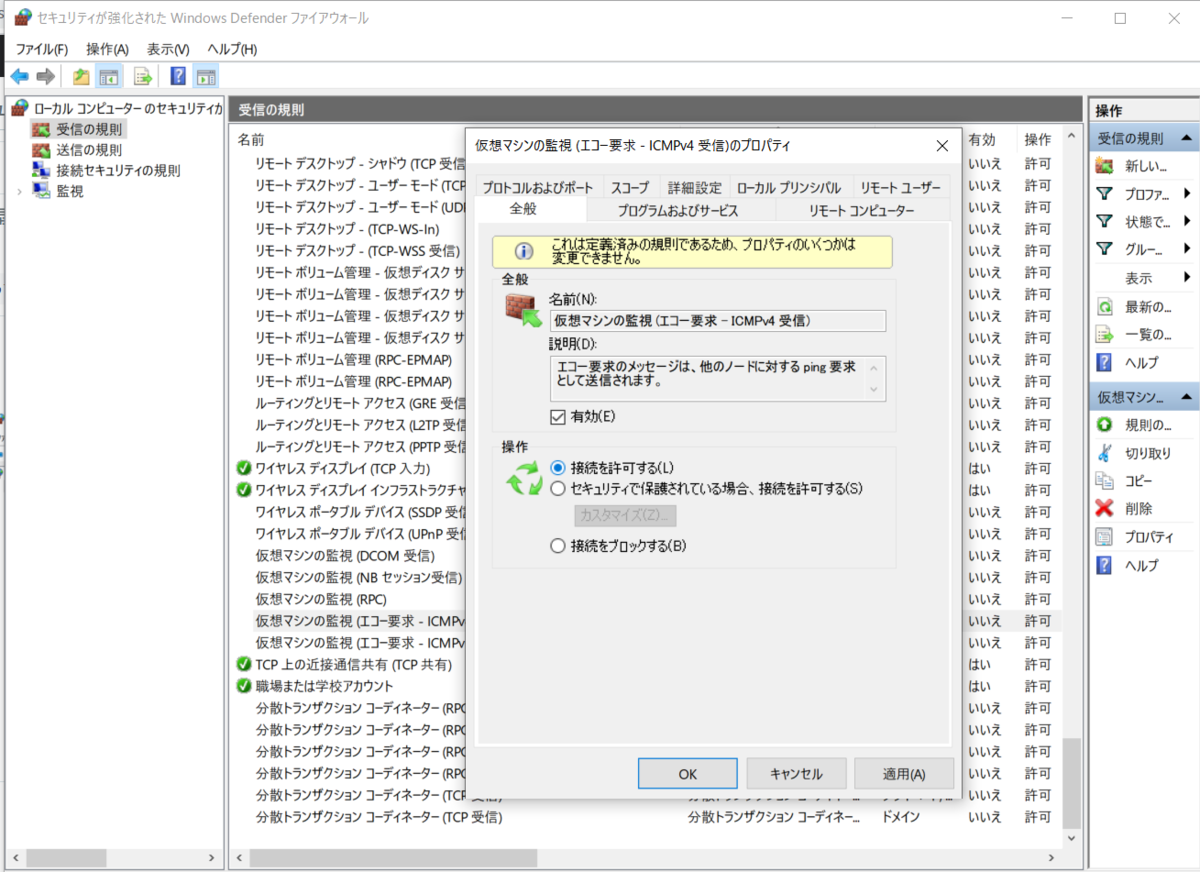This screenshot has height=872, width=1200.
Task: Switch to the 詳細設定 tab
Action: (694, 187)
